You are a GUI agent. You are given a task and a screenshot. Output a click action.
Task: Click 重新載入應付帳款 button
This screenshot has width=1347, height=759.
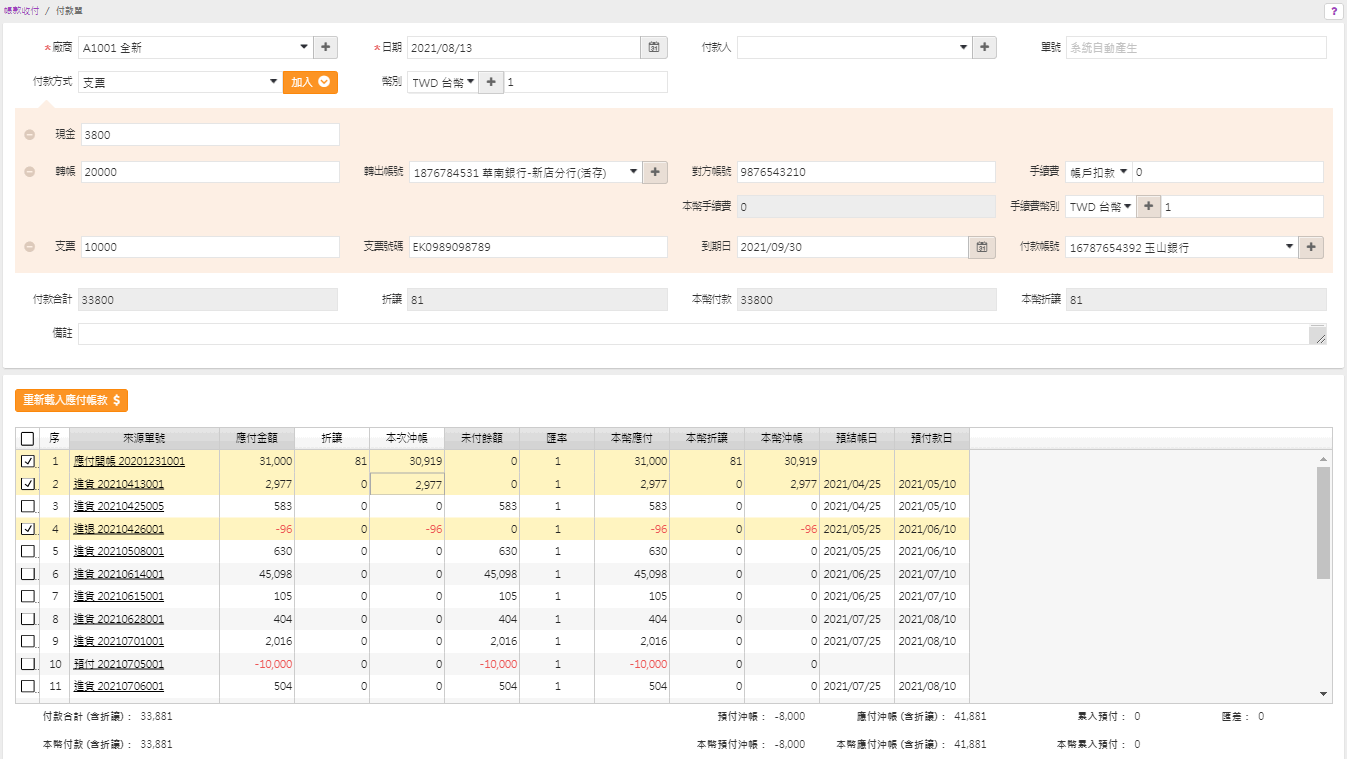click(71, 400)
